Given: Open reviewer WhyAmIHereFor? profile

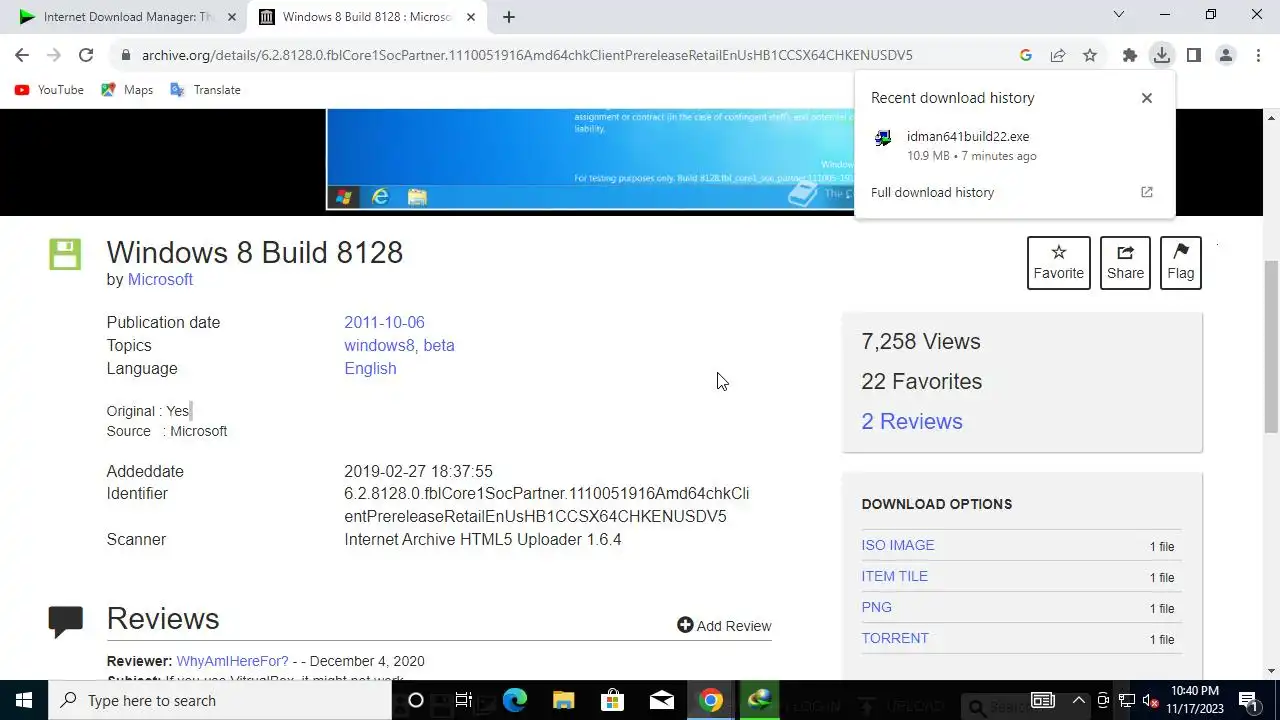Looking at the screenshot, I should coord(232,661).
